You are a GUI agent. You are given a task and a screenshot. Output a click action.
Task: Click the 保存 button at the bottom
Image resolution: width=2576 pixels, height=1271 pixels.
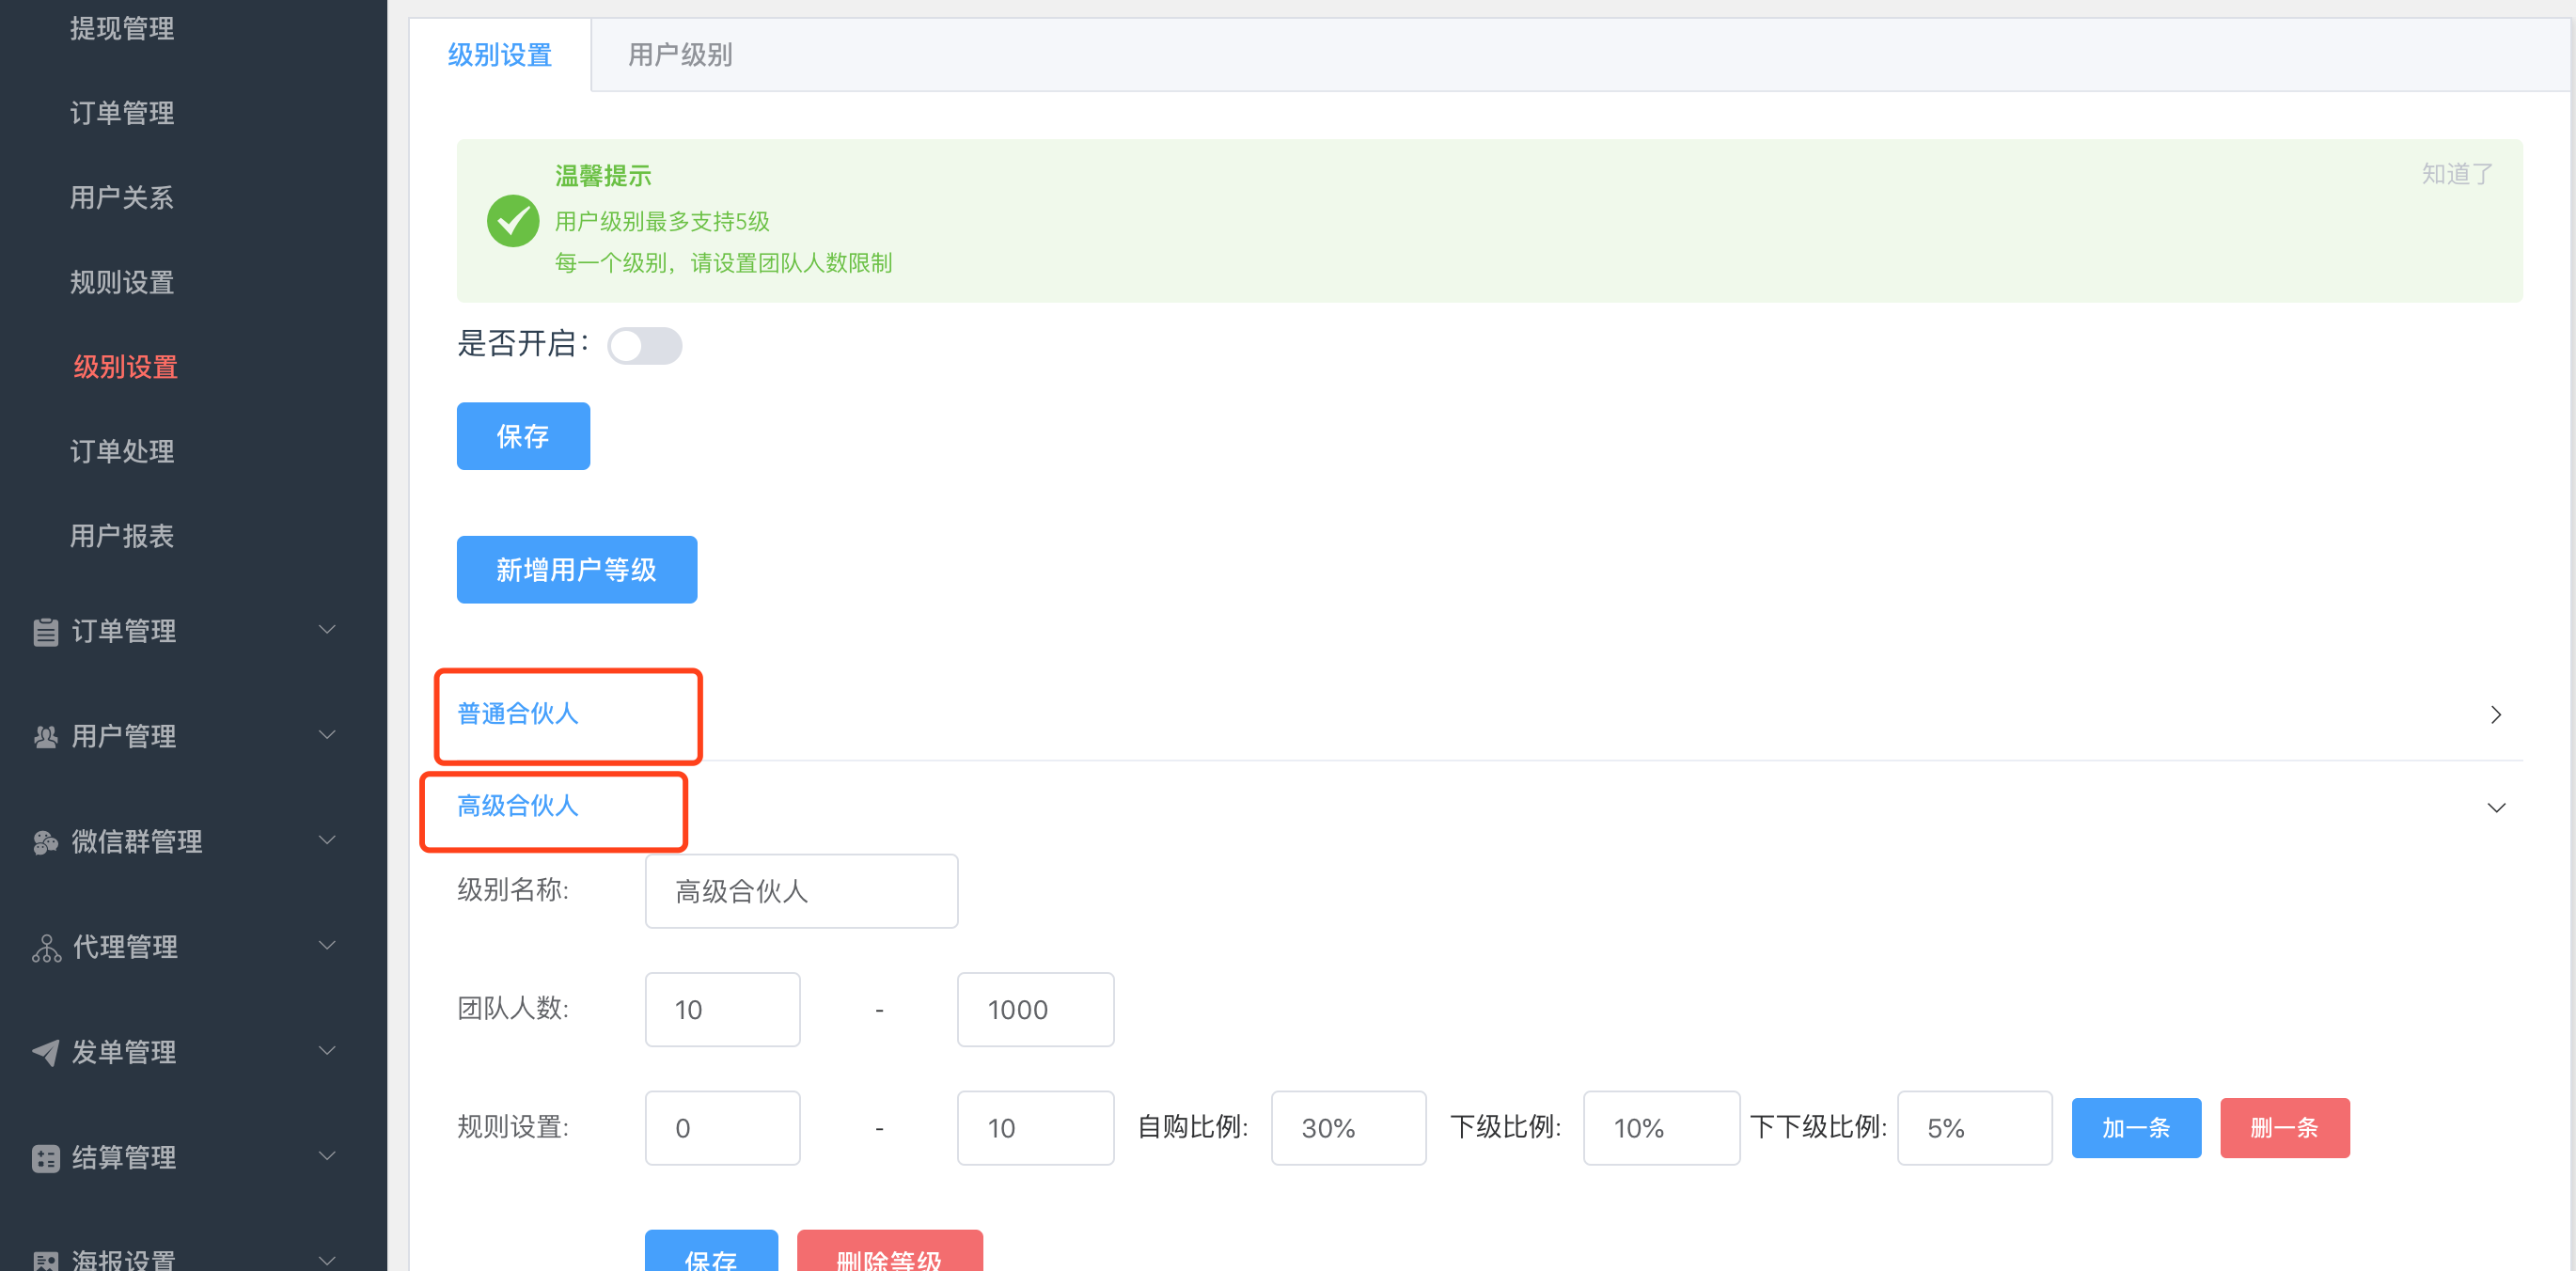pos(711,1252)
